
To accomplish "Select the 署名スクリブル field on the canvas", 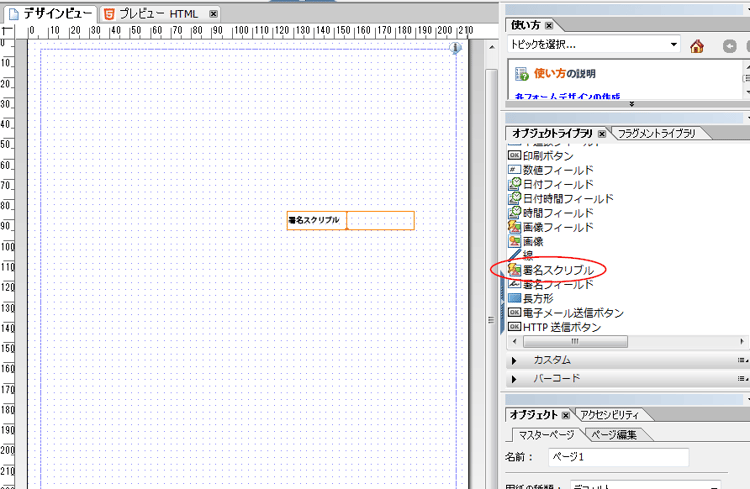I will tap(351, 221).
